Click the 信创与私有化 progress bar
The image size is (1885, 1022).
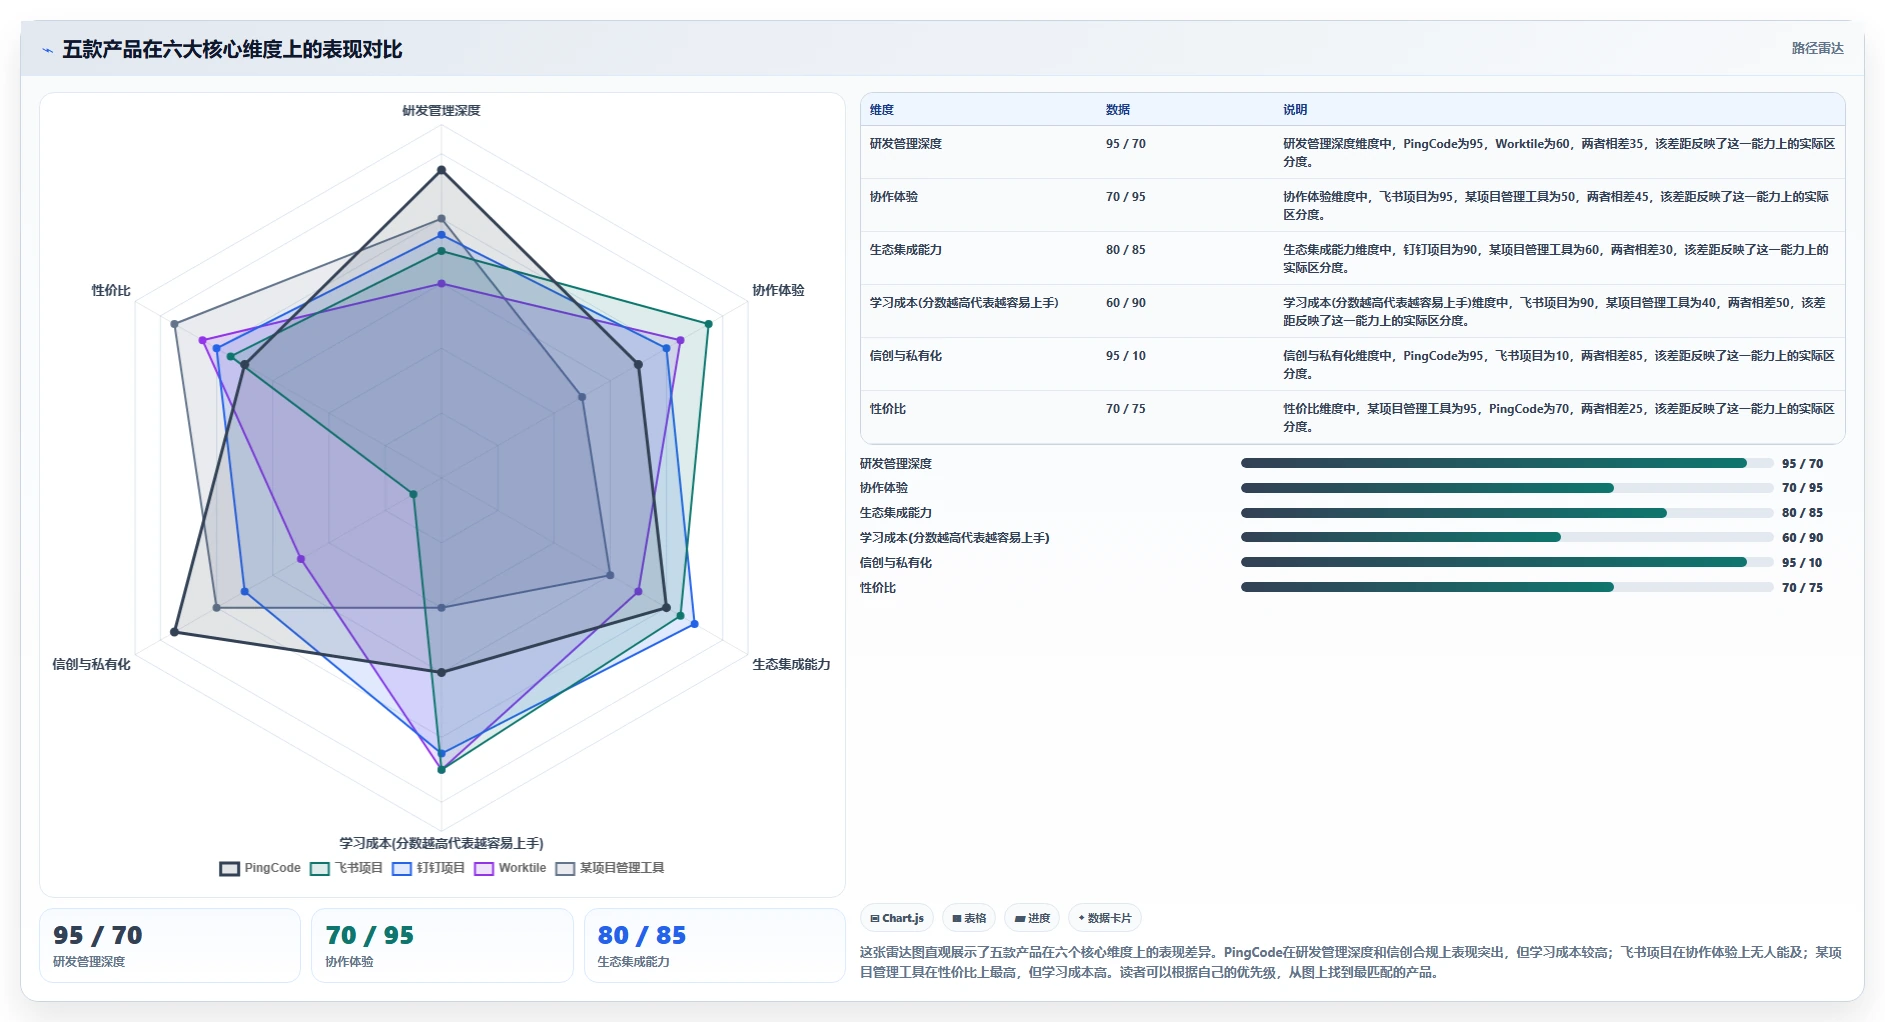coord(1507,562)
